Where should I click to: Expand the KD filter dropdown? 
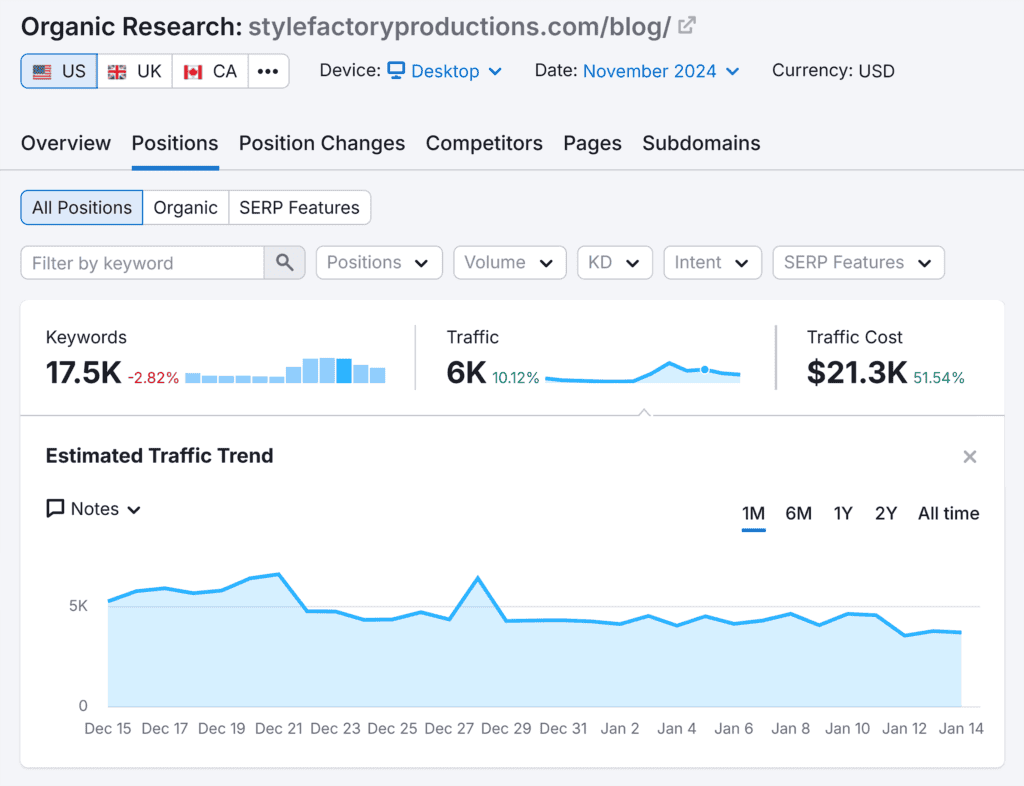(614, 262)
